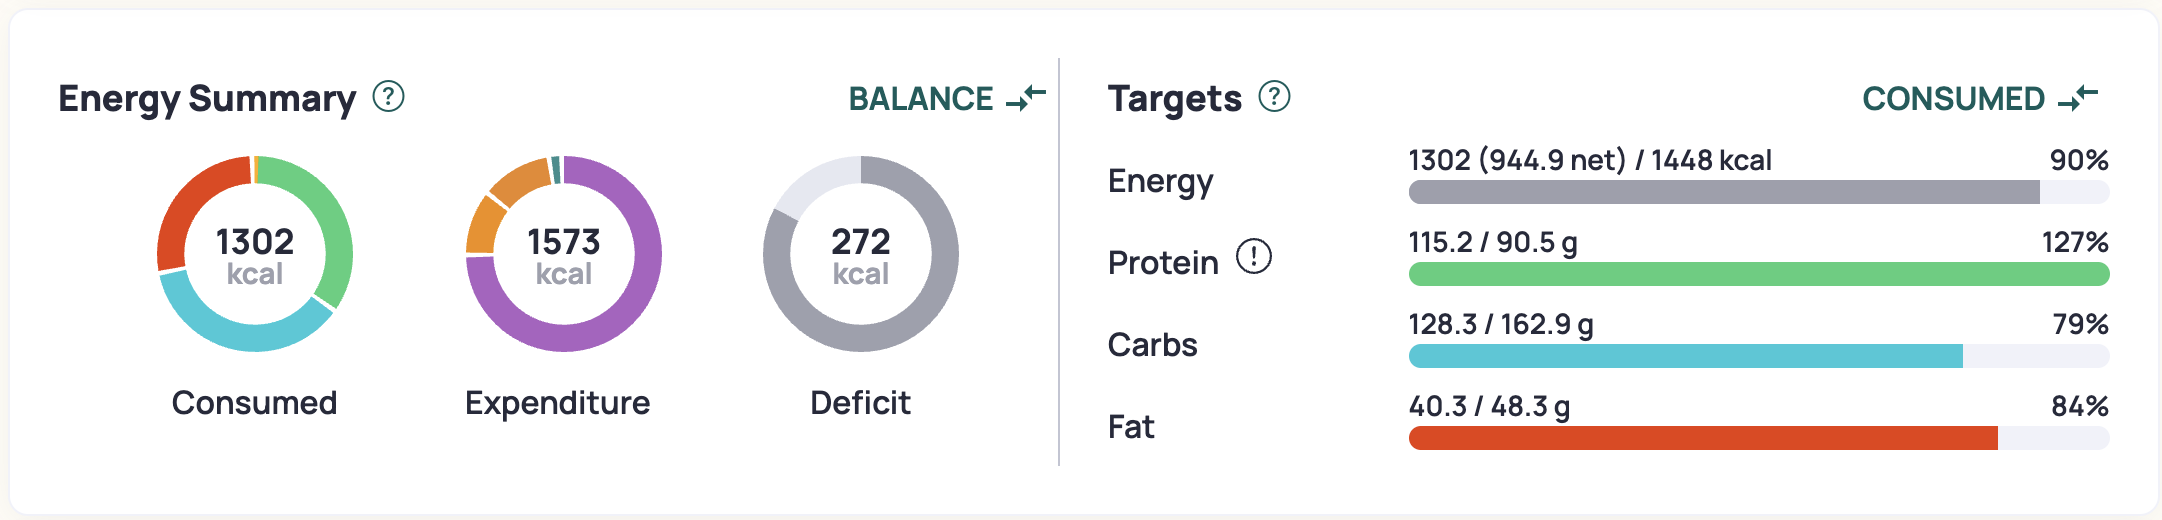Click the Protein warning exclamation icon
The image size is (2162, 520).
click(x=1253, y=257)
